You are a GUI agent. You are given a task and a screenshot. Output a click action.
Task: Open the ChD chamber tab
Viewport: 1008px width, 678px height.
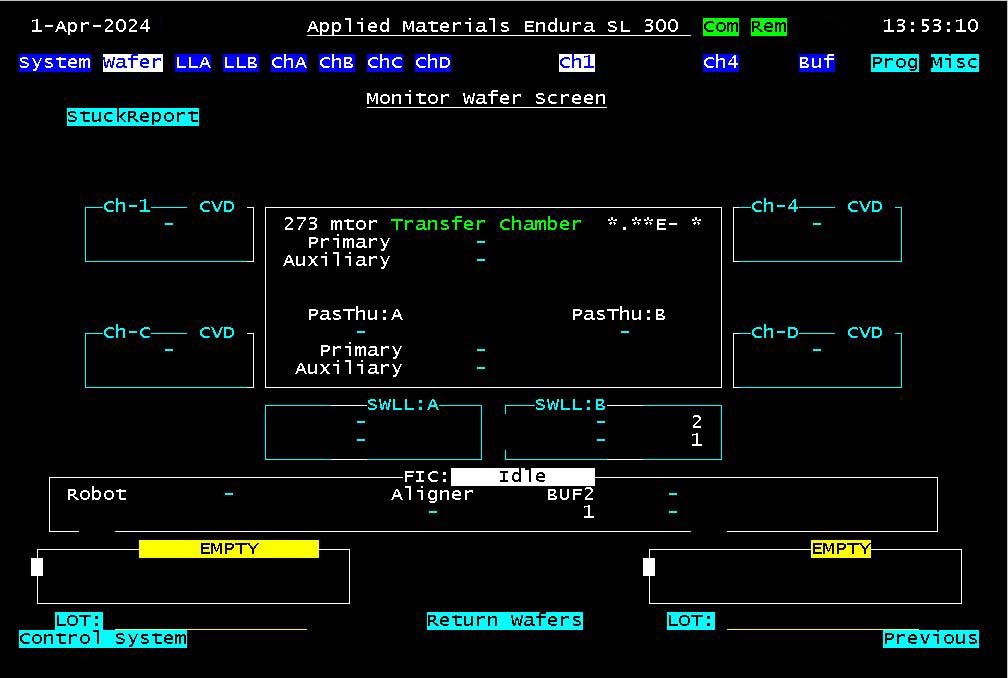(433, 62)
